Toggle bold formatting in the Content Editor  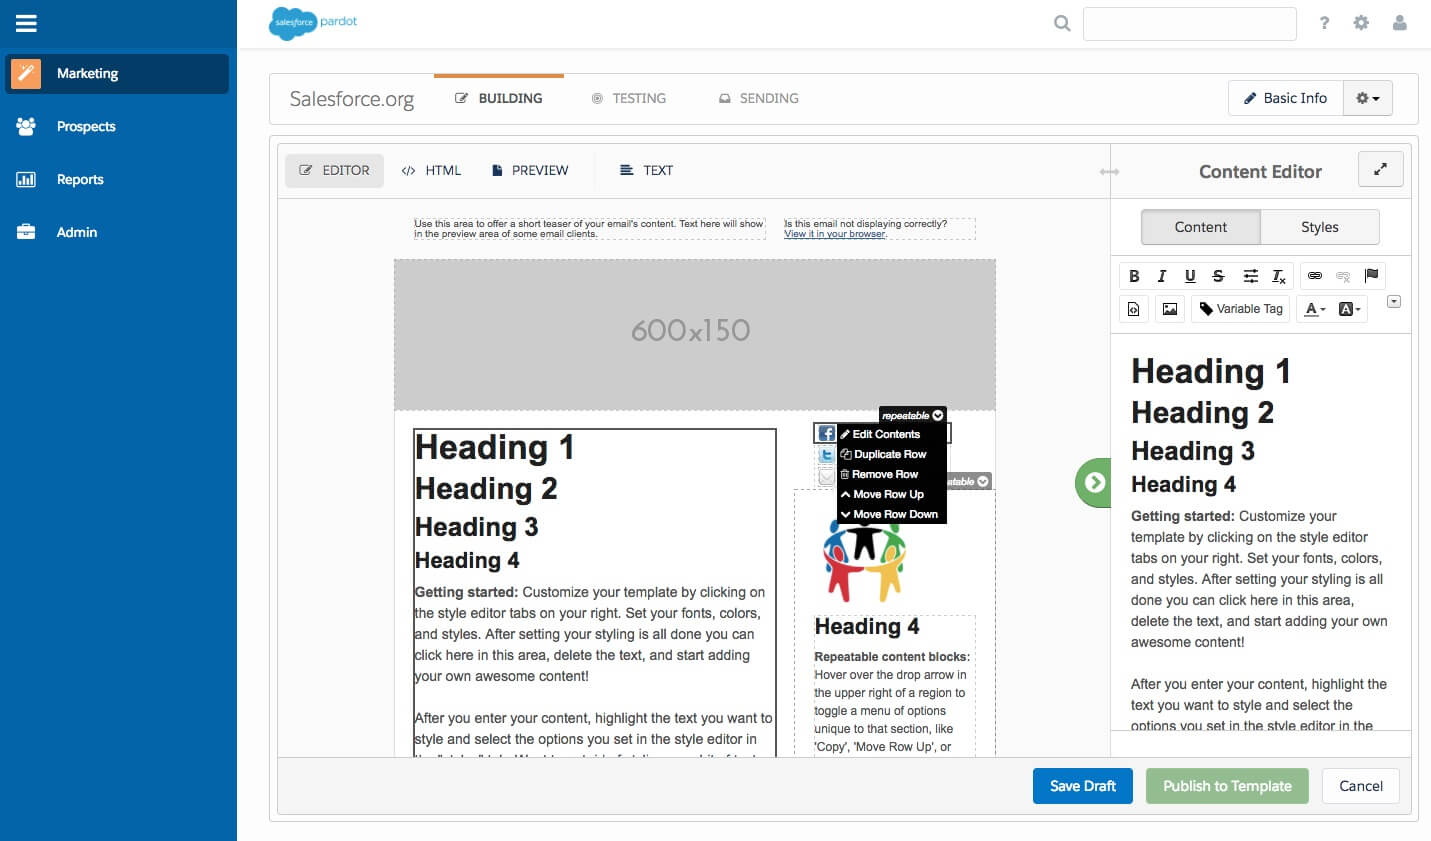coord(1135,276)
